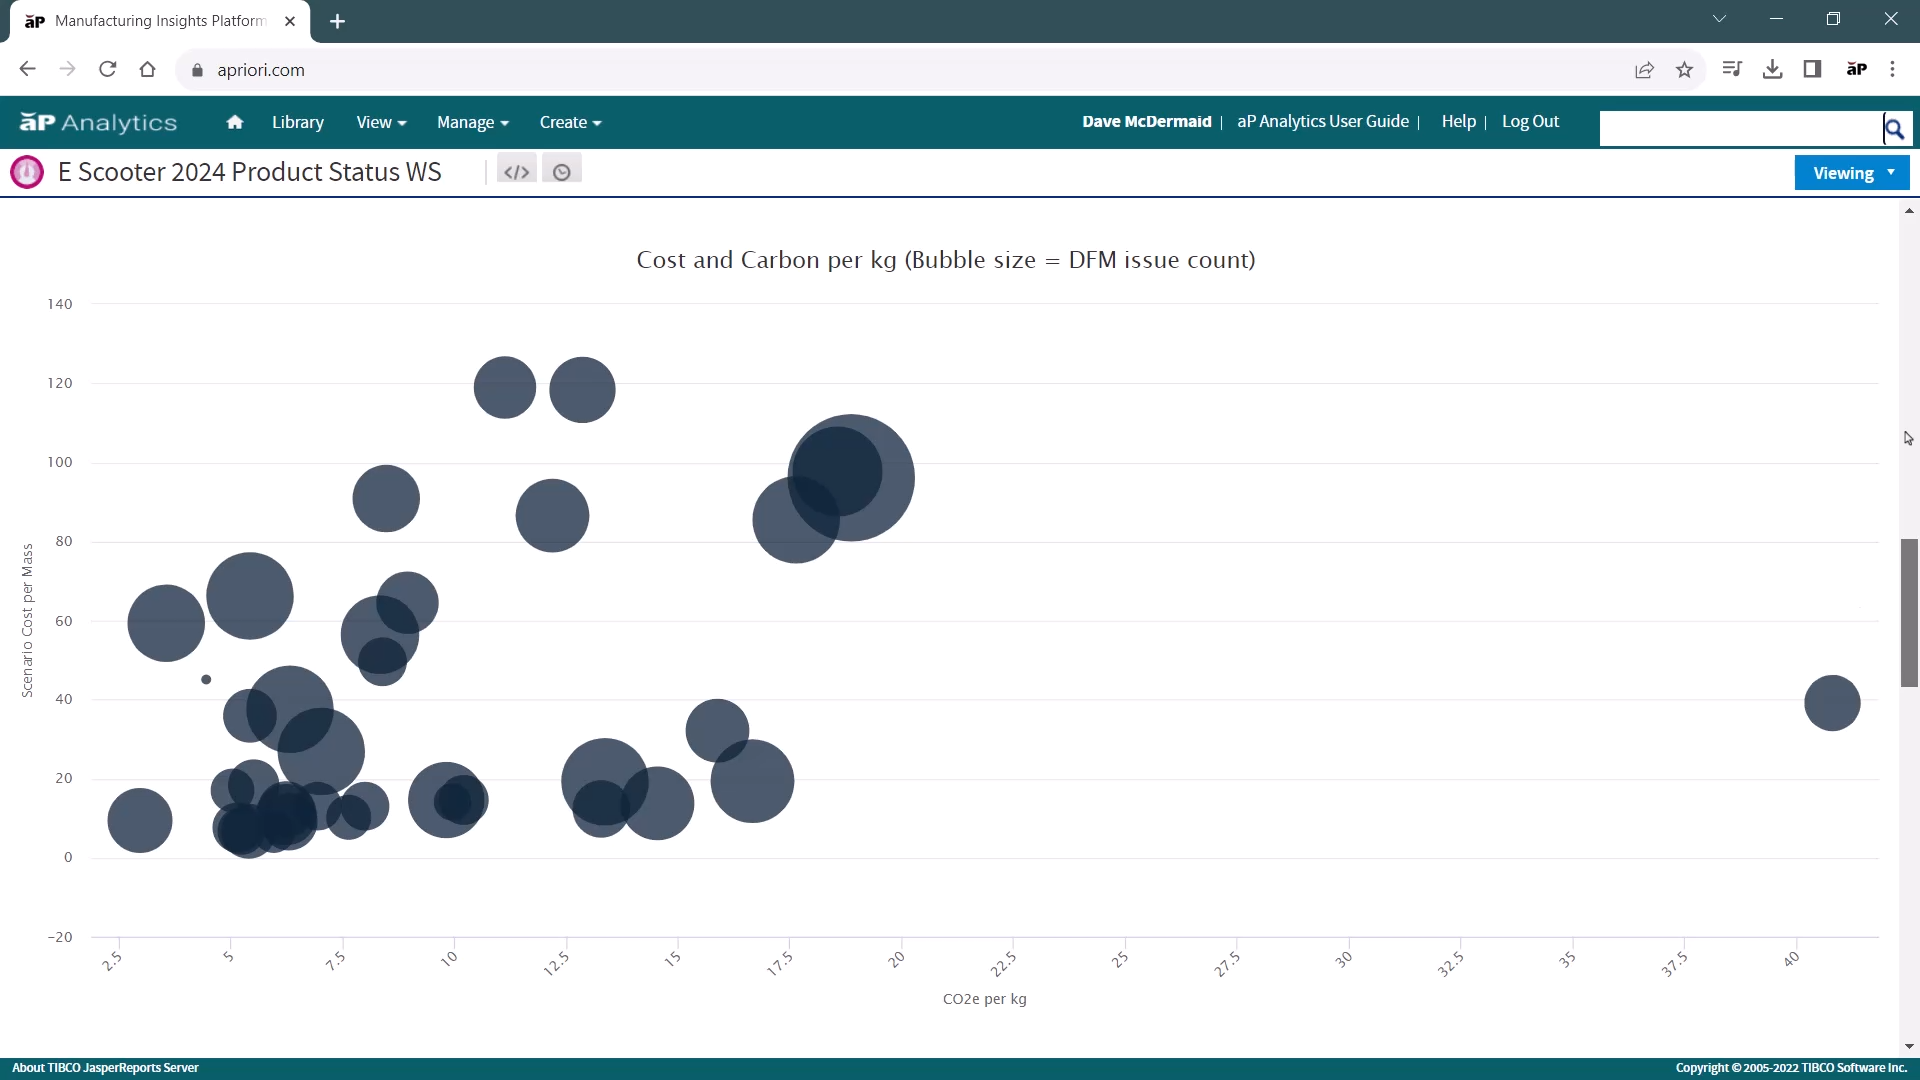
Task: Bookmark this page with star icon
Action: (1685, 70)
